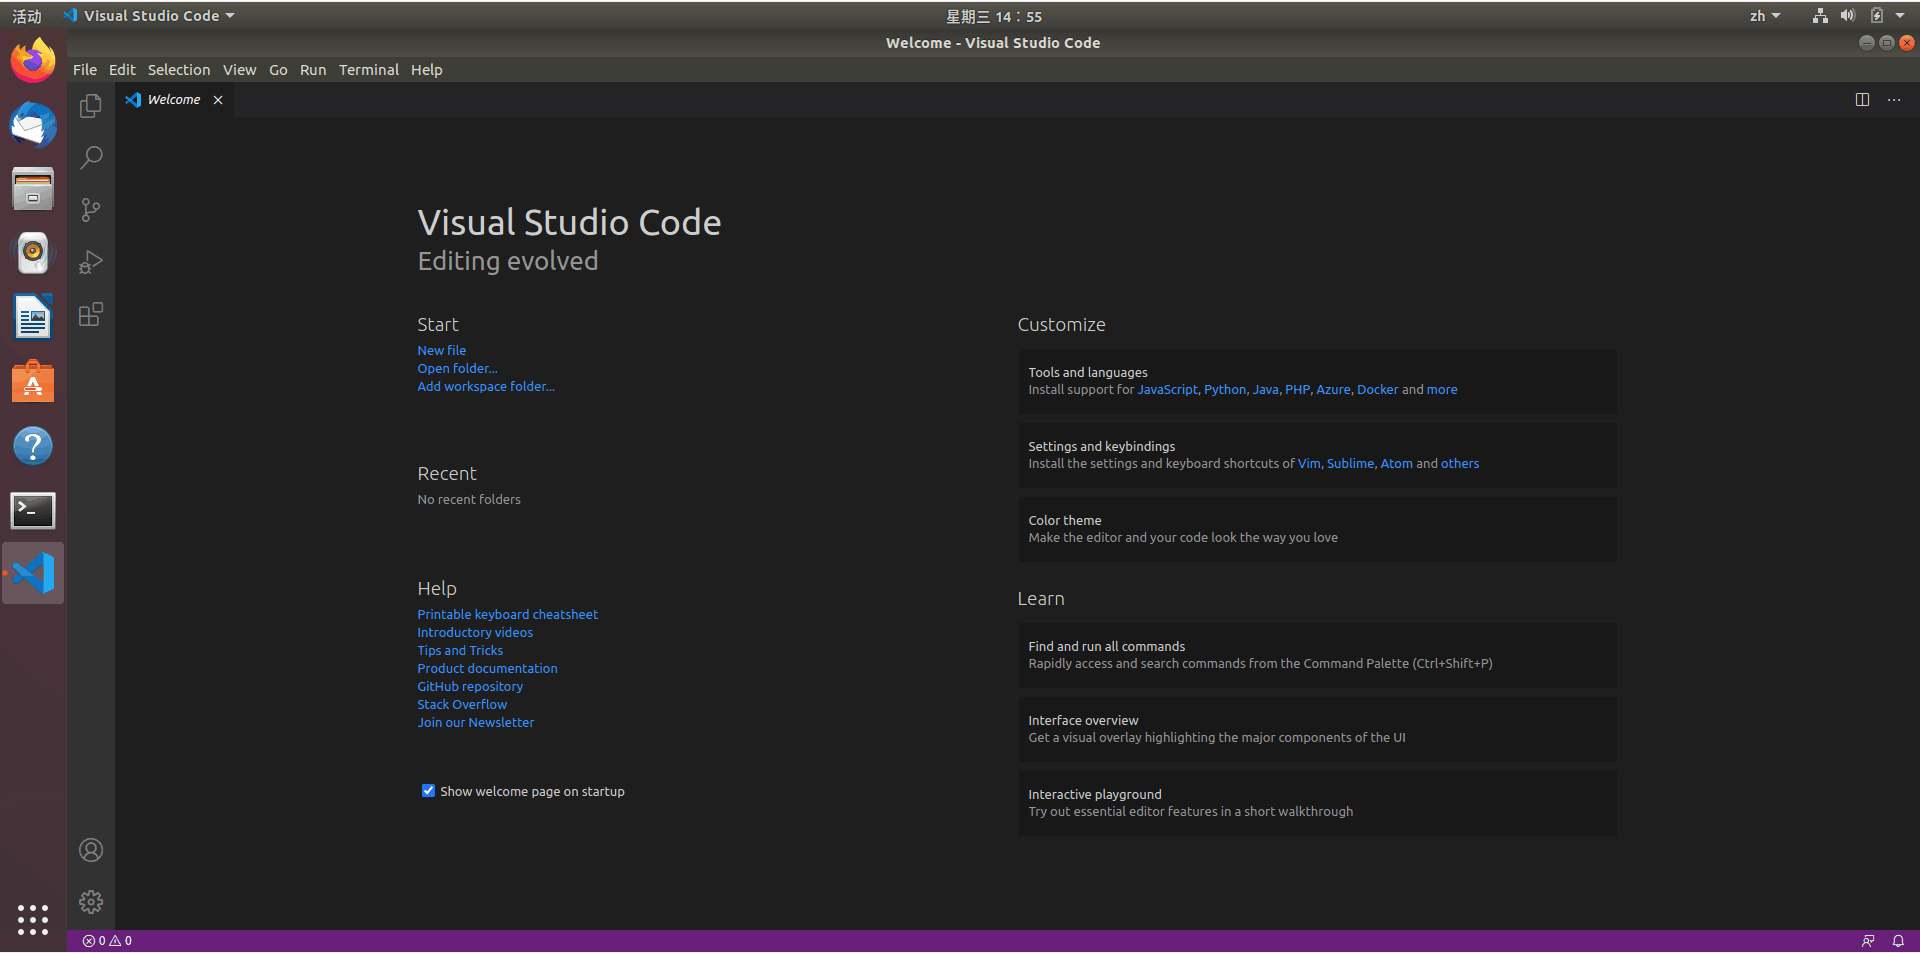Open the Selection menu

(179, 70)
